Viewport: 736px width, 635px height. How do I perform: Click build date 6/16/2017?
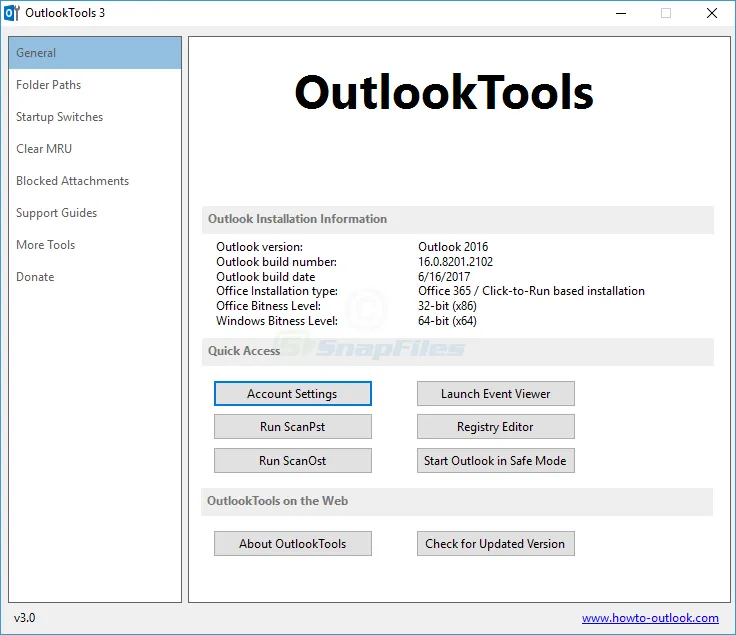pyautogui.click(x=444, y=277)
